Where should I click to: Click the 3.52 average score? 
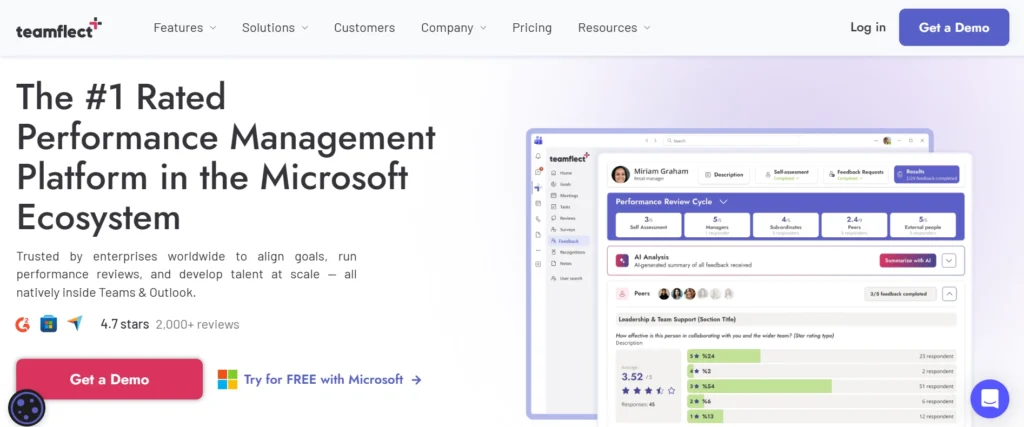point(632,376)
